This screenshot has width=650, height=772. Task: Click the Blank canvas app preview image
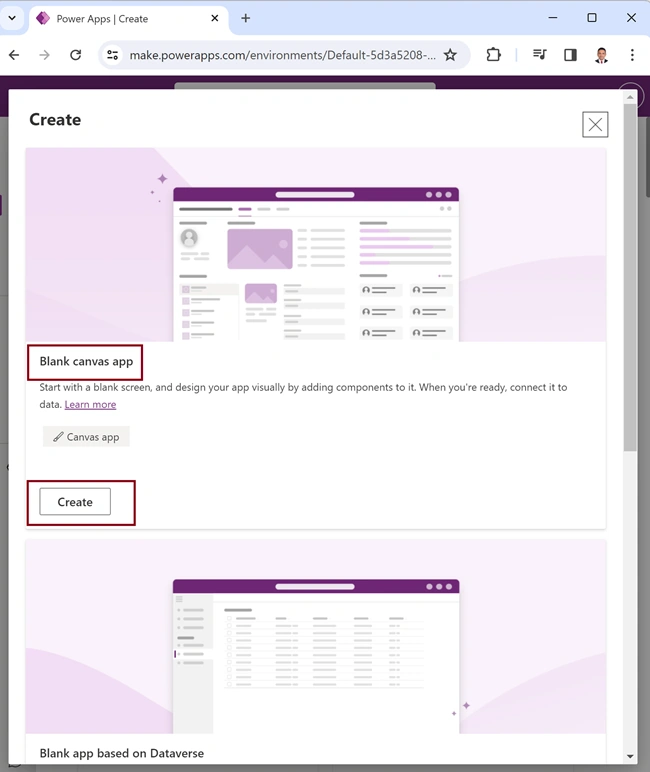(x=316, y=245)
